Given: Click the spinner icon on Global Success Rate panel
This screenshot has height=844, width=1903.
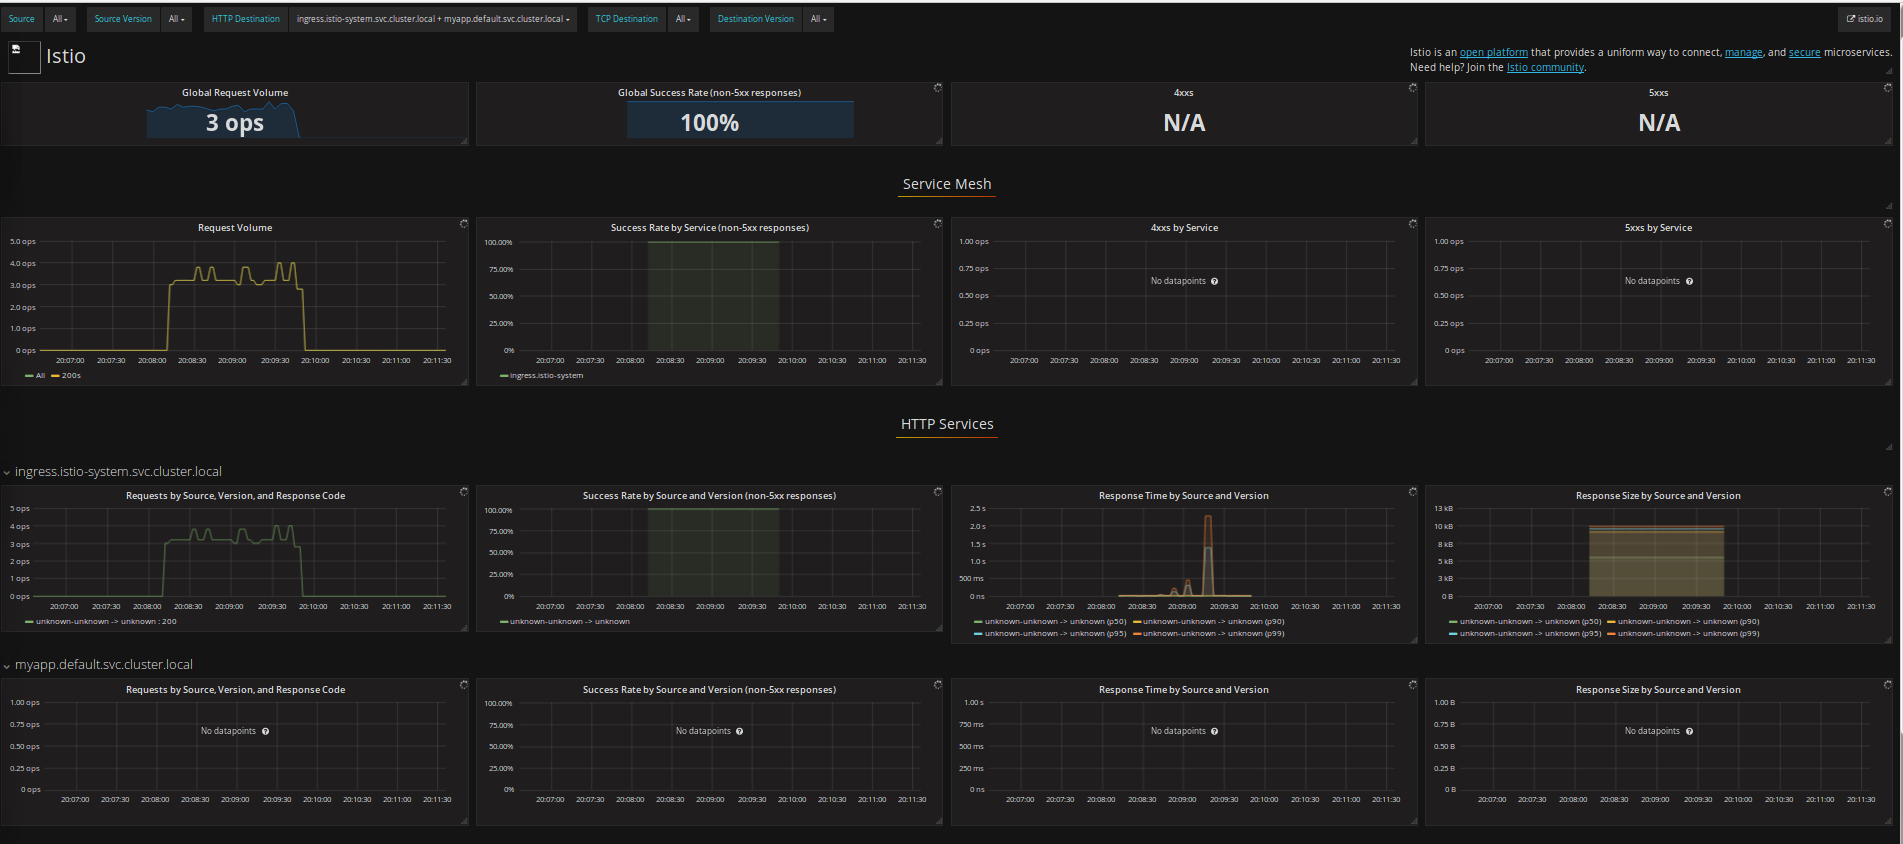Looking at the screenshot, I should (938, 88).
